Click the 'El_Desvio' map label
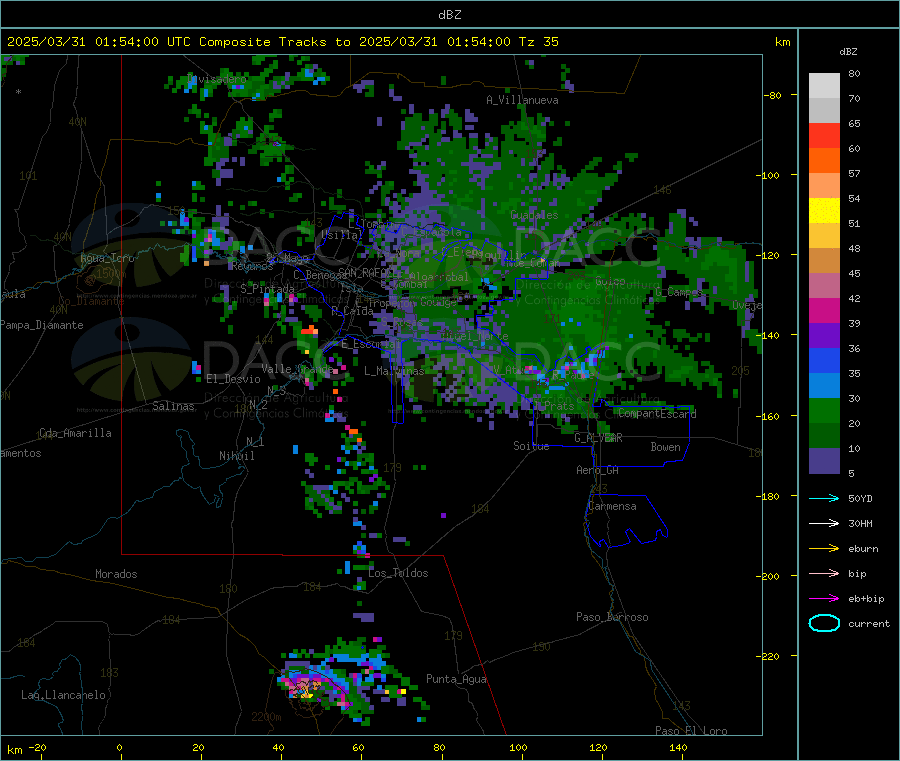 click(233, 379)
